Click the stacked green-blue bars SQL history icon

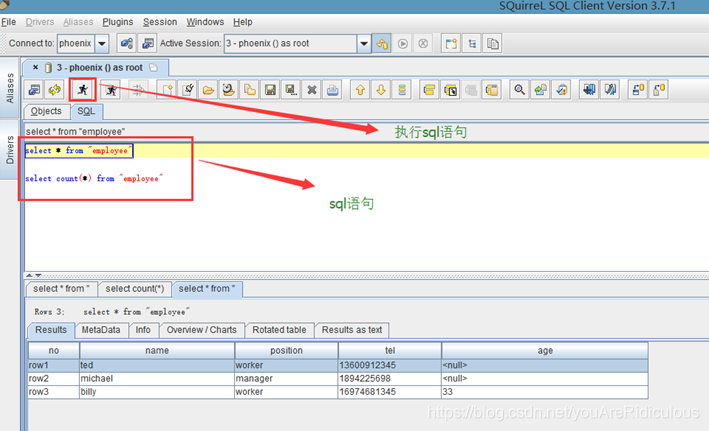click(x=402, y=90)
